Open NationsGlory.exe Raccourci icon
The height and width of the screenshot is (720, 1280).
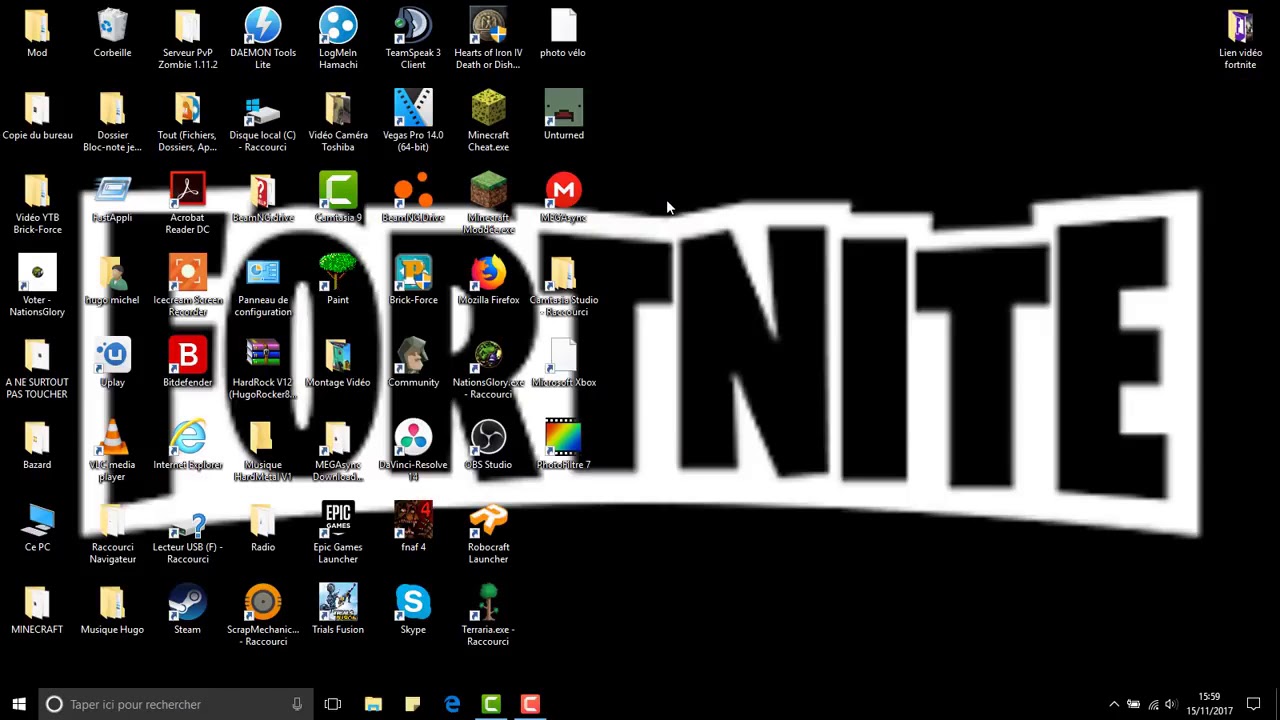pos(488,368)
